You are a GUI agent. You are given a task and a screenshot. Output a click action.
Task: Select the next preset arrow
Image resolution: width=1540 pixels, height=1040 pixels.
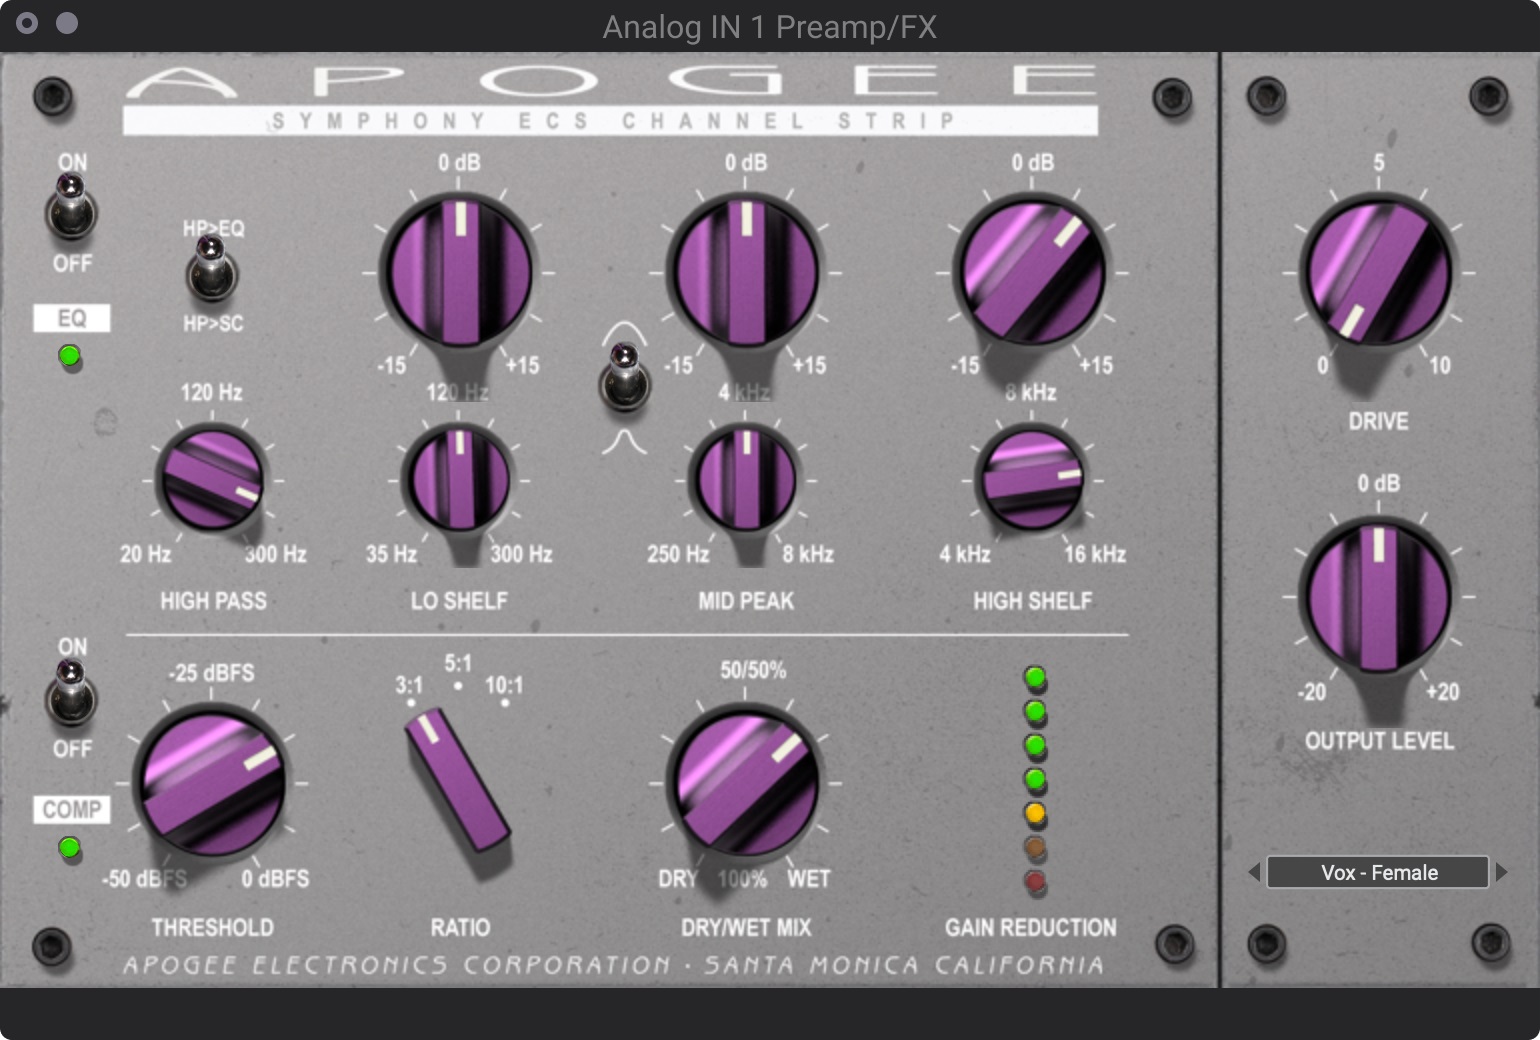[1502, 872]
